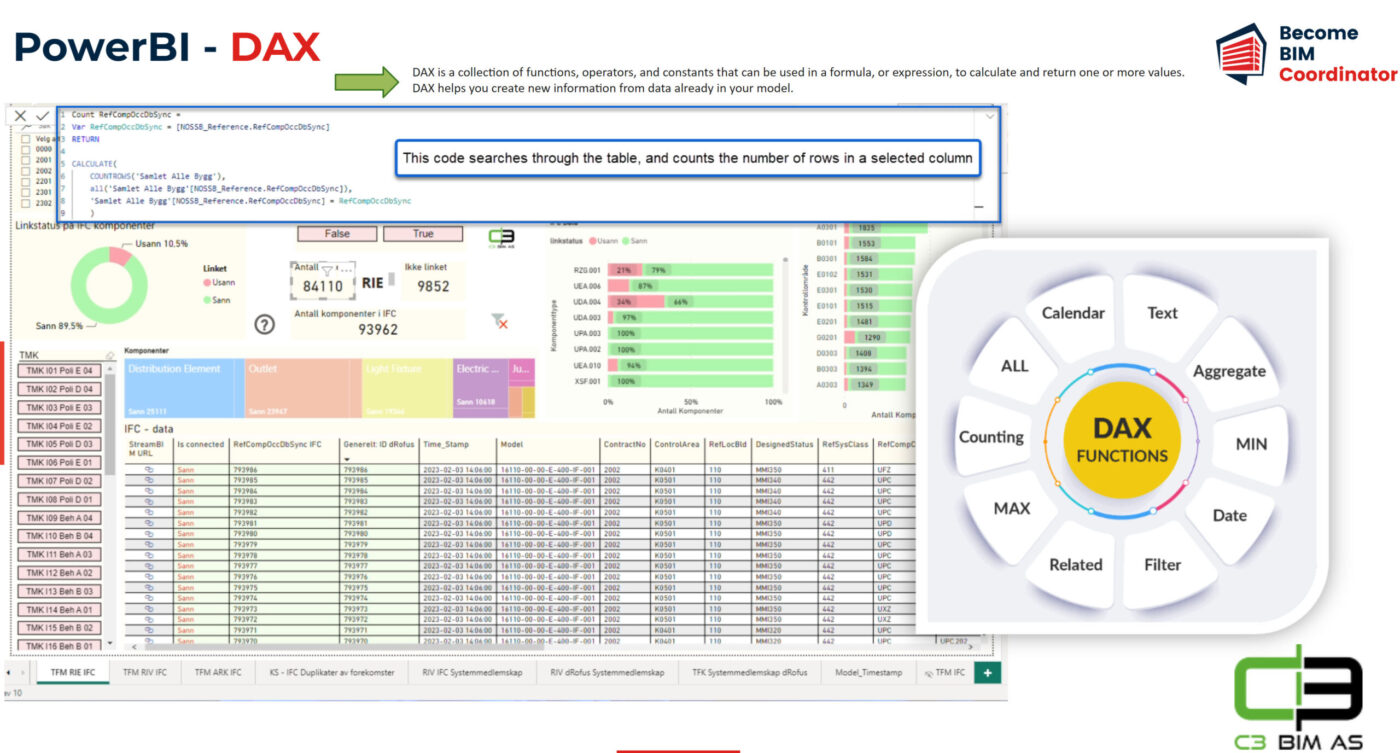Image resolution: width=1400 pixels, height=753 pixels.
Task: Select the Light Fixture treemap tile
Action: [x=406, y=388]
